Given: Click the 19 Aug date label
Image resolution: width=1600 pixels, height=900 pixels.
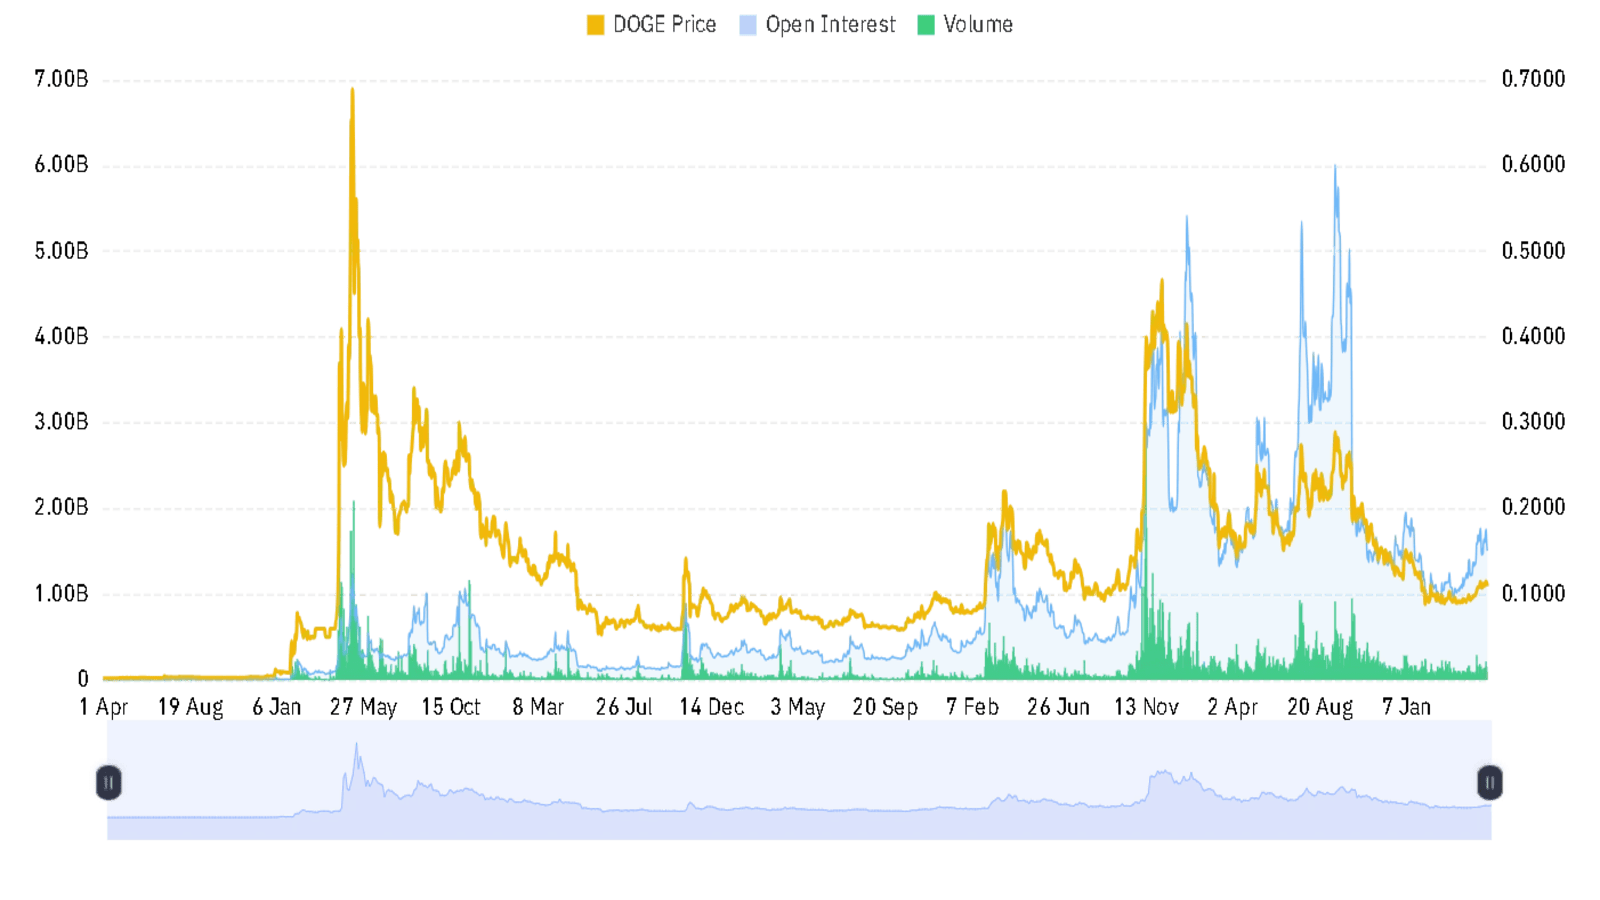Looking at the screenshot, I should point(190,707).
